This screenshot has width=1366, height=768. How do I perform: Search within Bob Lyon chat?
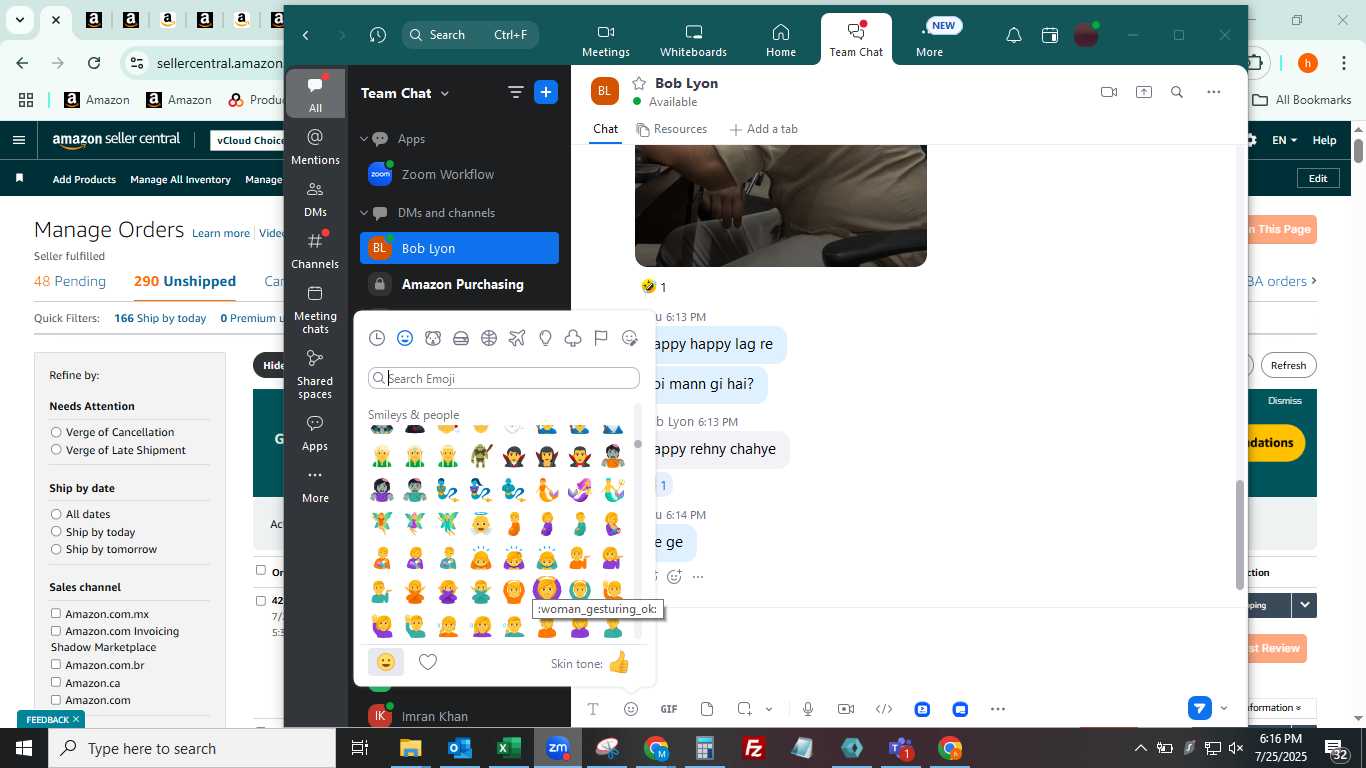(x=1177, y=92)
